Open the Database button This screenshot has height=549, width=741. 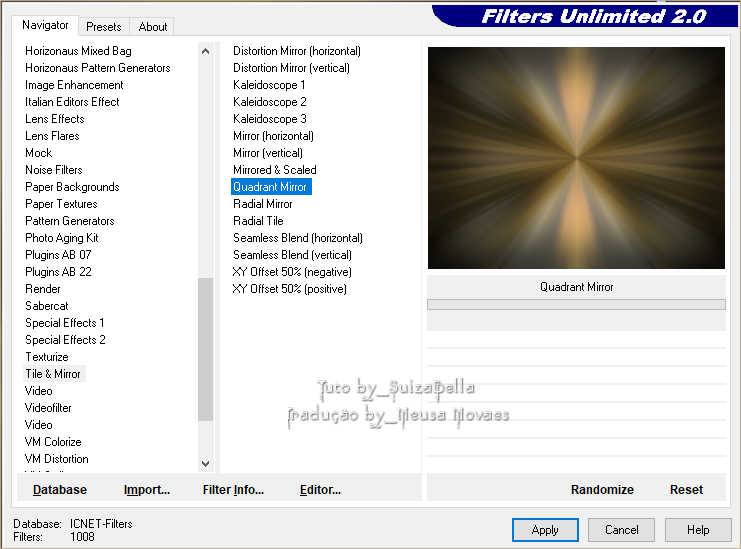coord(60,490)
